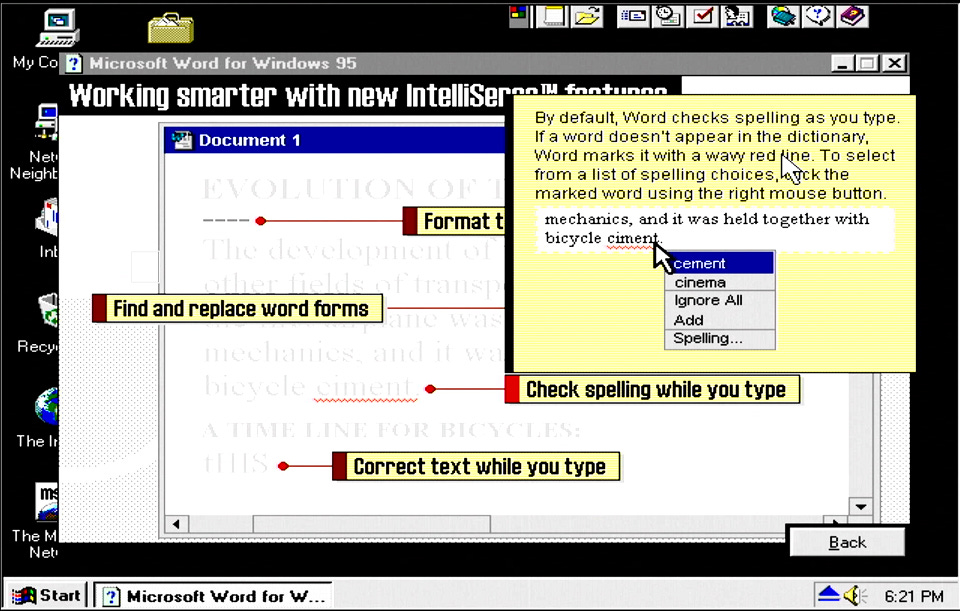
Task: Select the Network Neighborhood desktop icon
Action: [46, 121]
